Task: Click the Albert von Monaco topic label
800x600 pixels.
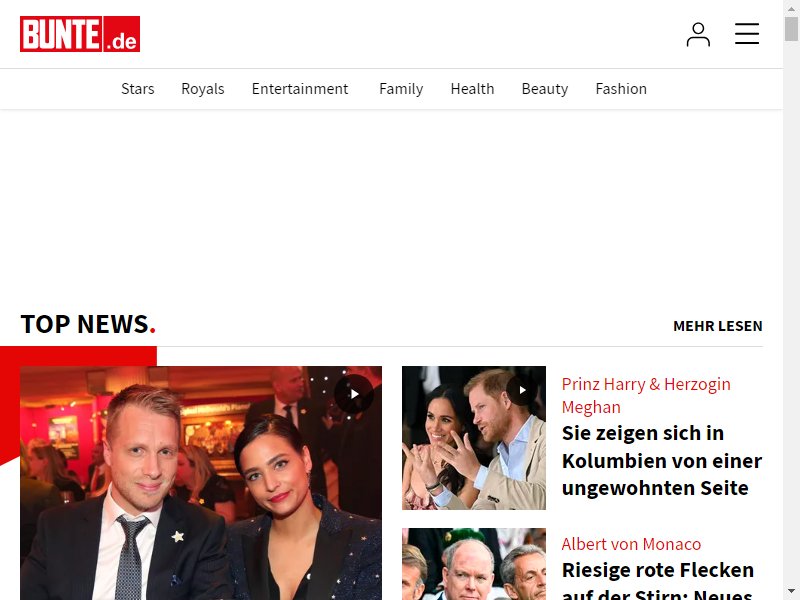Action: (631, 544)
